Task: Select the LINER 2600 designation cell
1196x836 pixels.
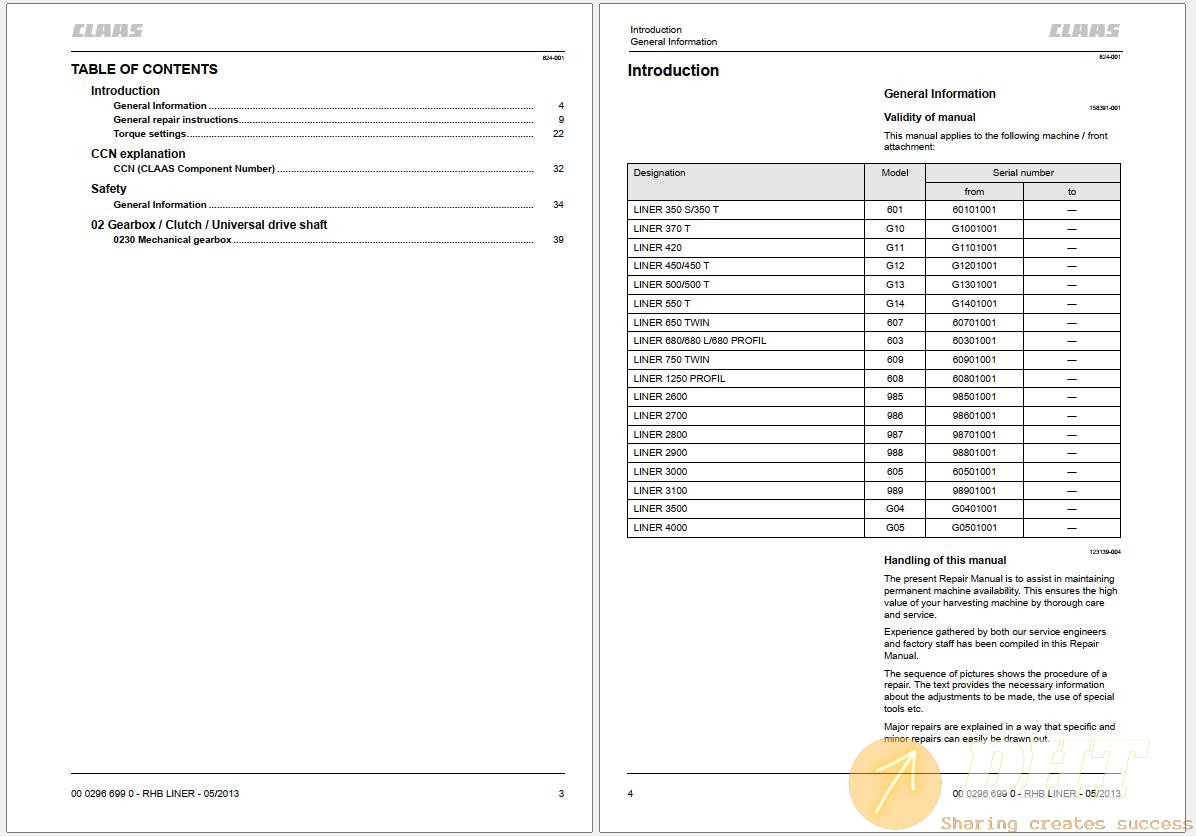Action: pos(746,397)
